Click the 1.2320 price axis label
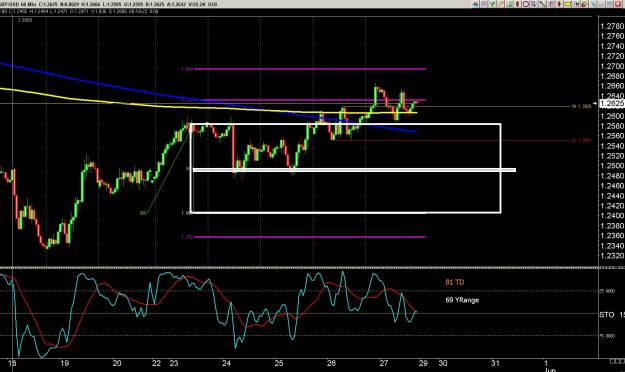The height and width of the screenshot is (372, 625). pyautogui.click(x=612, y=256)
